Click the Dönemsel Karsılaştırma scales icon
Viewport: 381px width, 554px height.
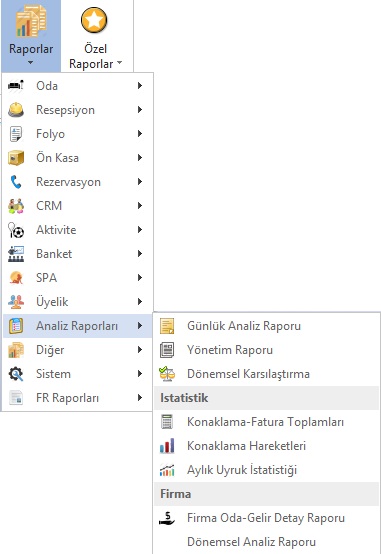pyautogui.click(x=167, y=374)
